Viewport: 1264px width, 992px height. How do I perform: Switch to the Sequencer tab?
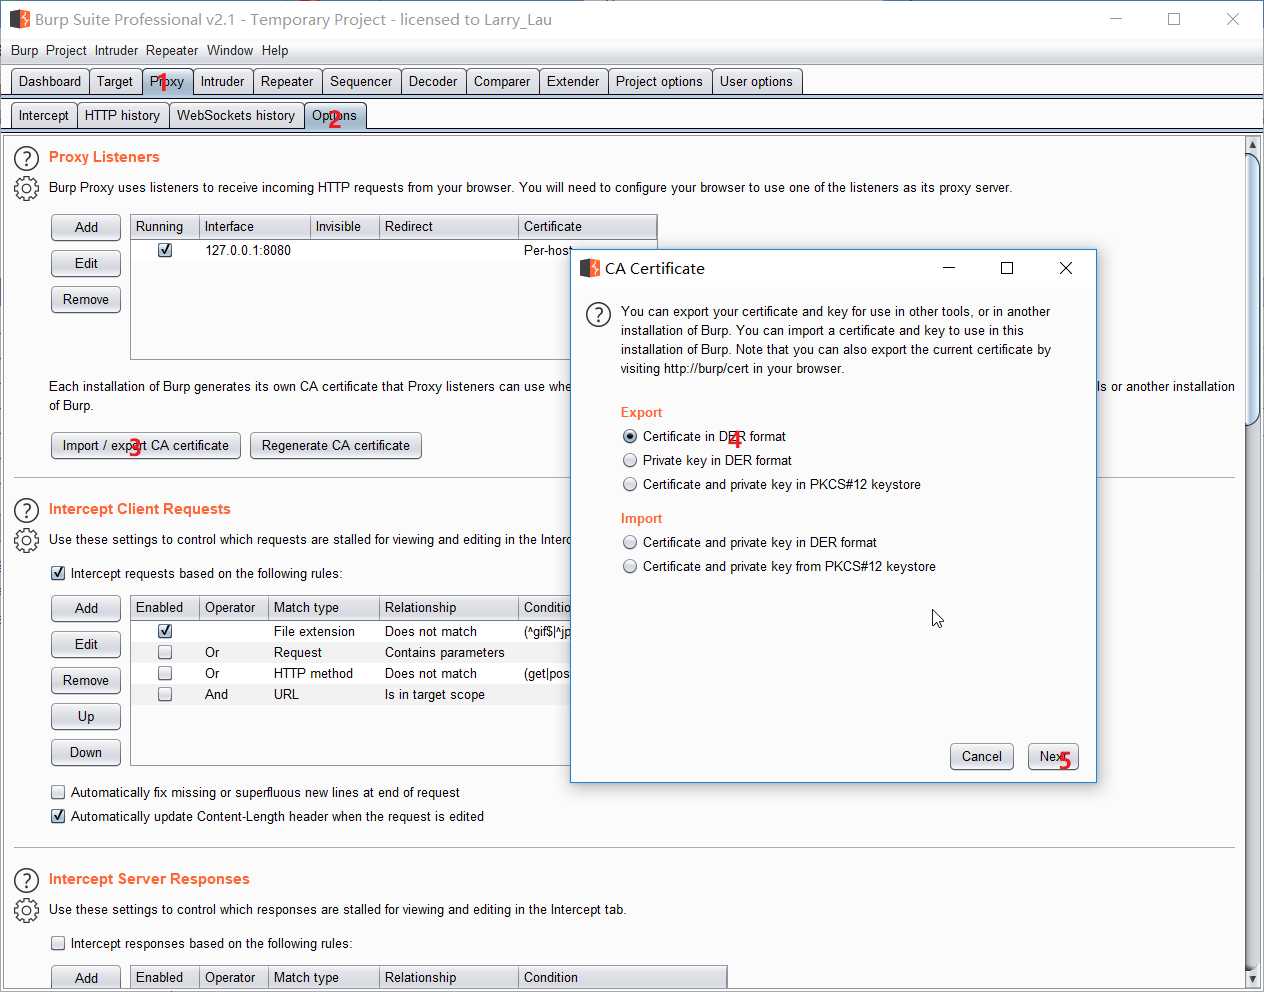point(361,81)
